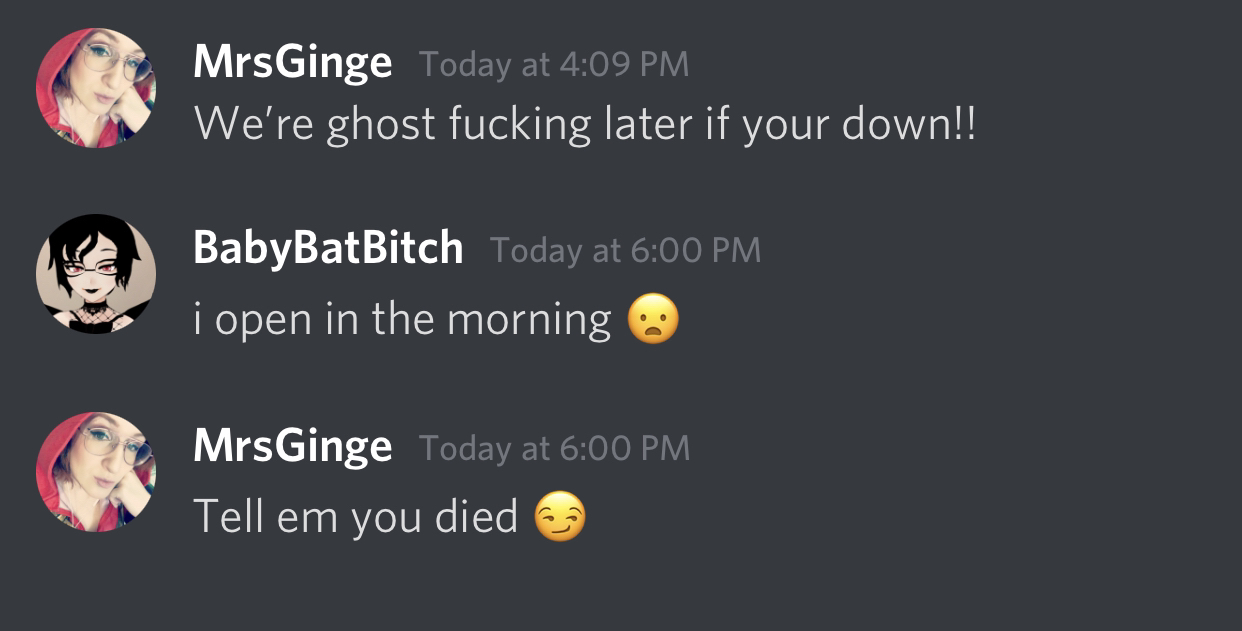Click the worried face emoji after "morning"

coord(653,320)
